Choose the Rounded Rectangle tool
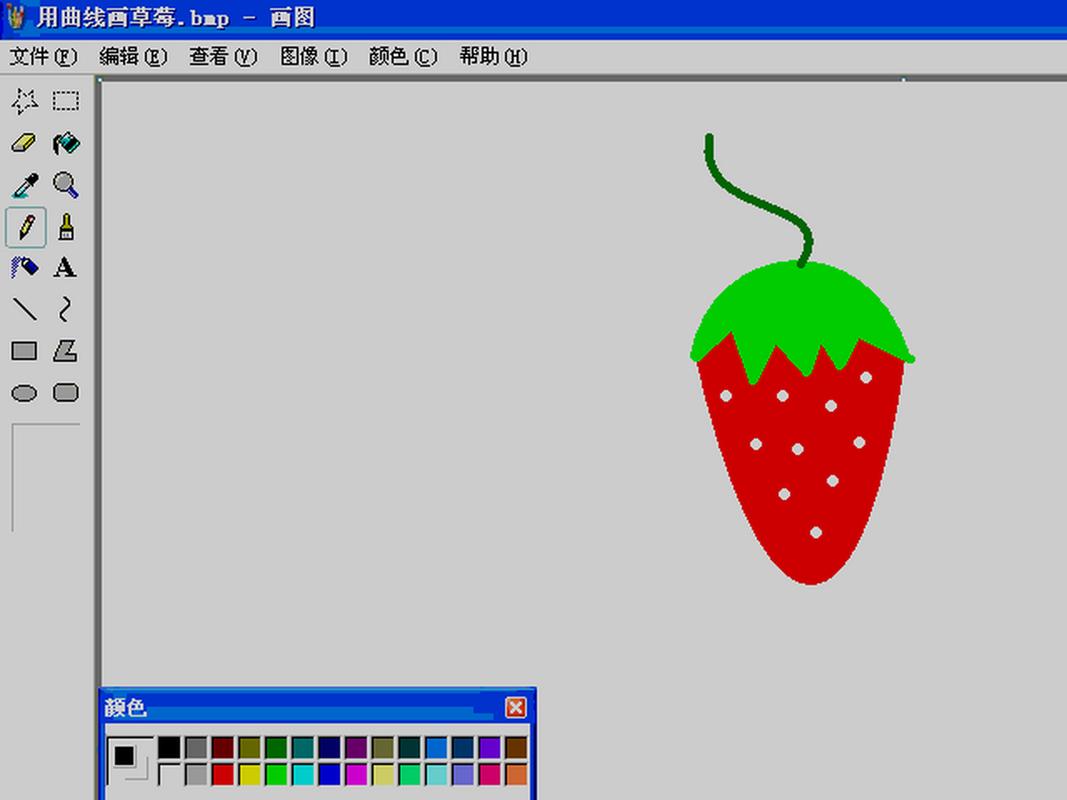 tap(64, 392)
